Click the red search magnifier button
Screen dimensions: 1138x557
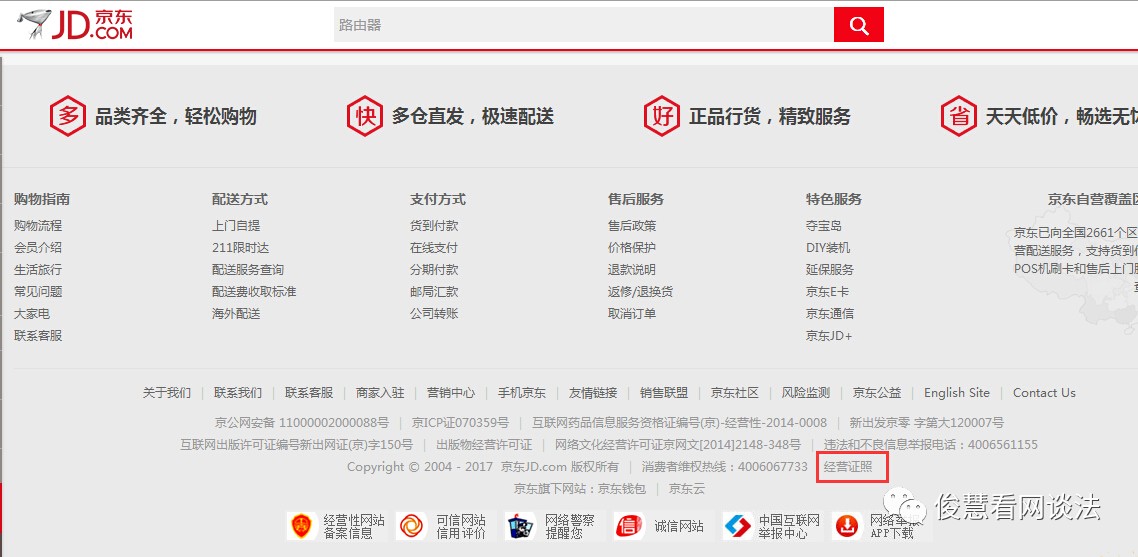(x=859, y=25)
